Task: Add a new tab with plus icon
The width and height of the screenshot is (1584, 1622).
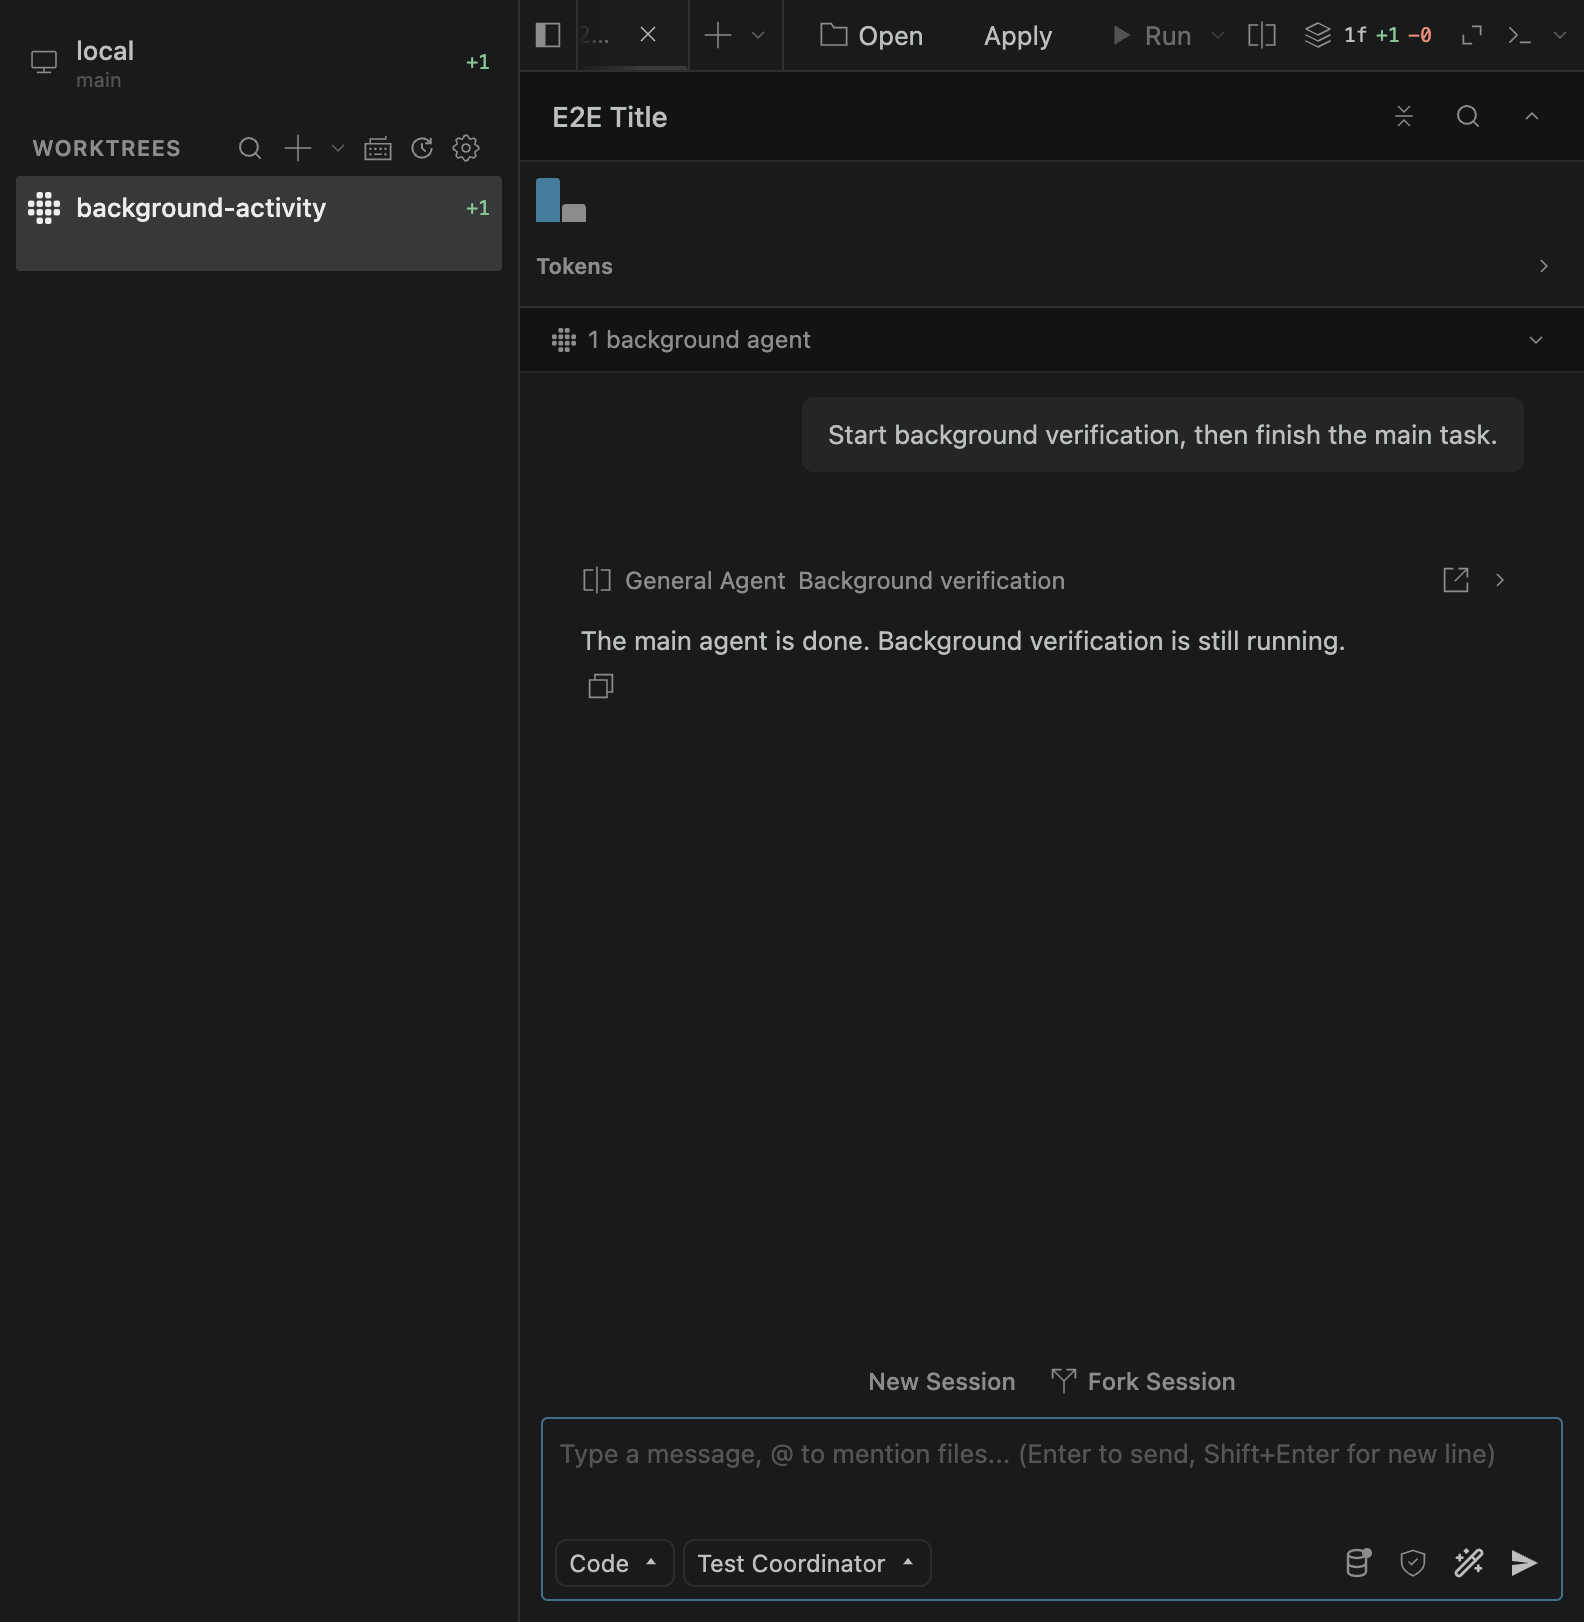Action: pos(718,35)
